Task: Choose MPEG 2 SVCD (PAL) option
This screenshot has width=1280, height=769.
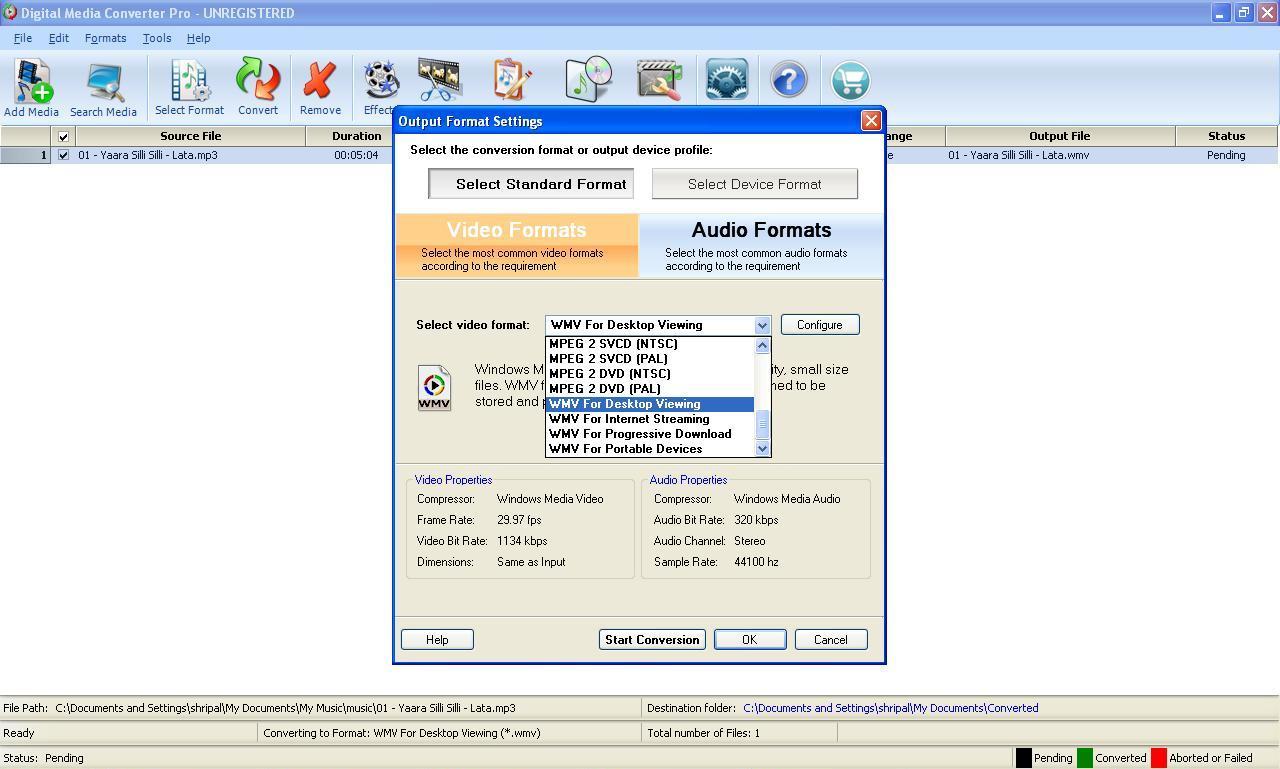Action: tap(650, 359)
